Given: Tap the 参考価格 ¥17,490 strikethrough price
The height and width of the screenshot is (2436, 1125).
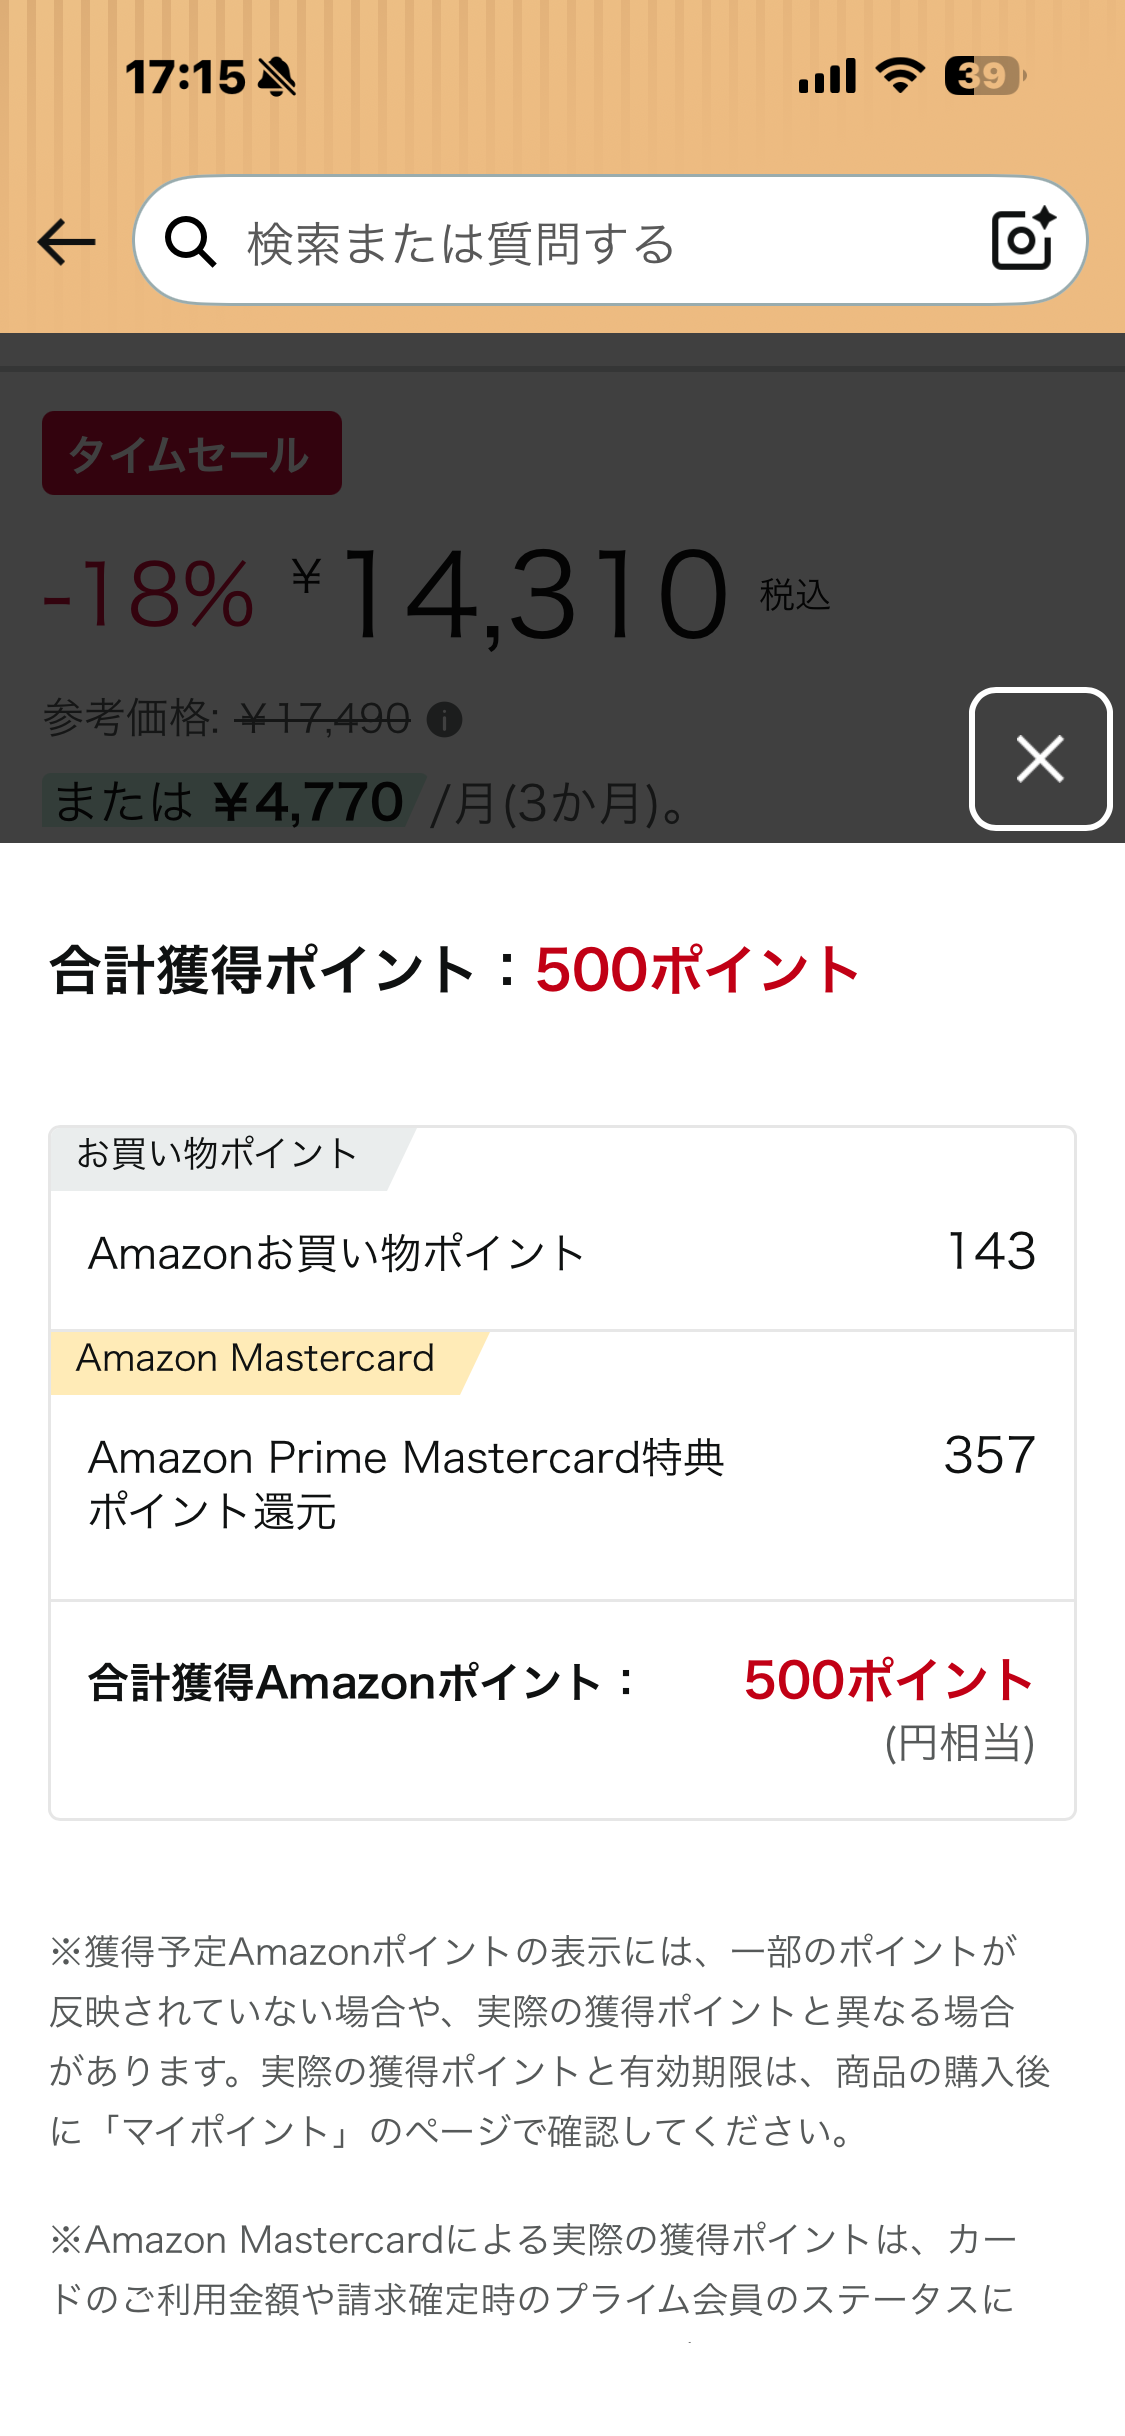Looking at the screenshot, I should [324, 718].
